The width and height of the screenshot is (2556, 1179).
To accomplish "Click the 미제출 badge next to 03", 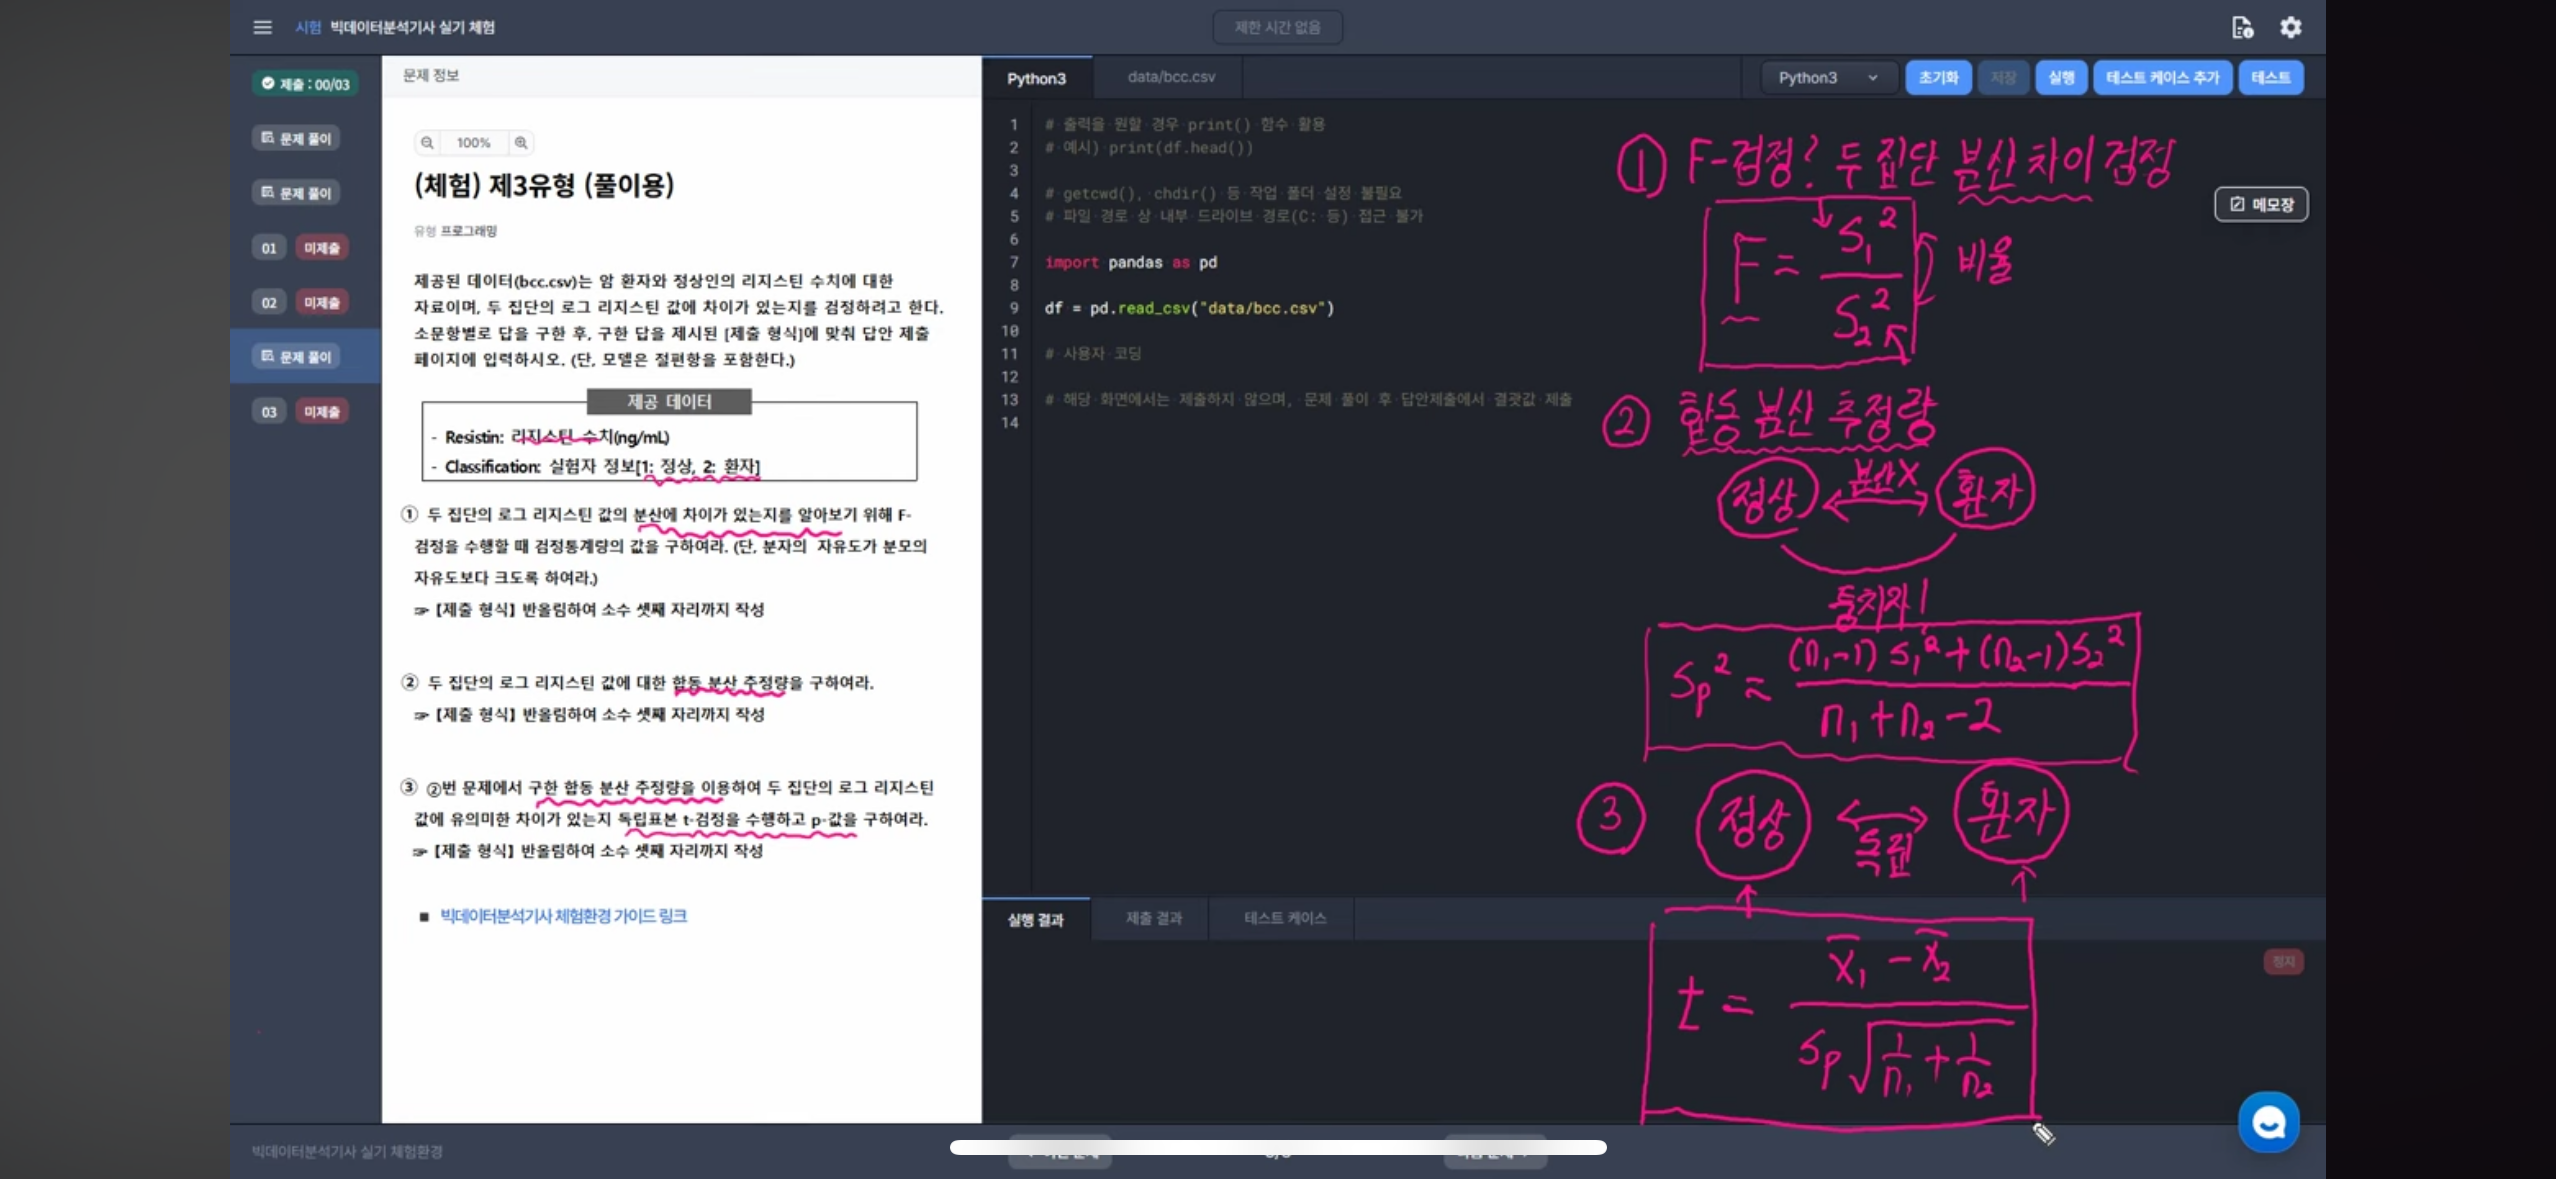I will [x=321, y=411].
